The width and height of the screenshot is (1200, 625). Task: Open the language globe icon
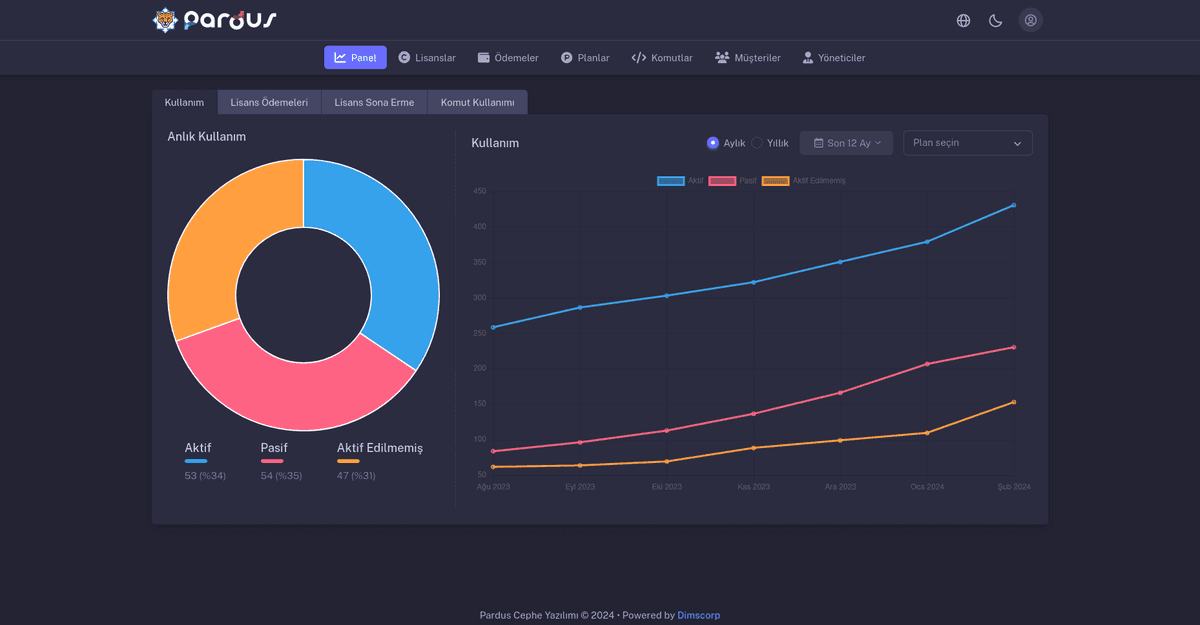click(963, 20)
